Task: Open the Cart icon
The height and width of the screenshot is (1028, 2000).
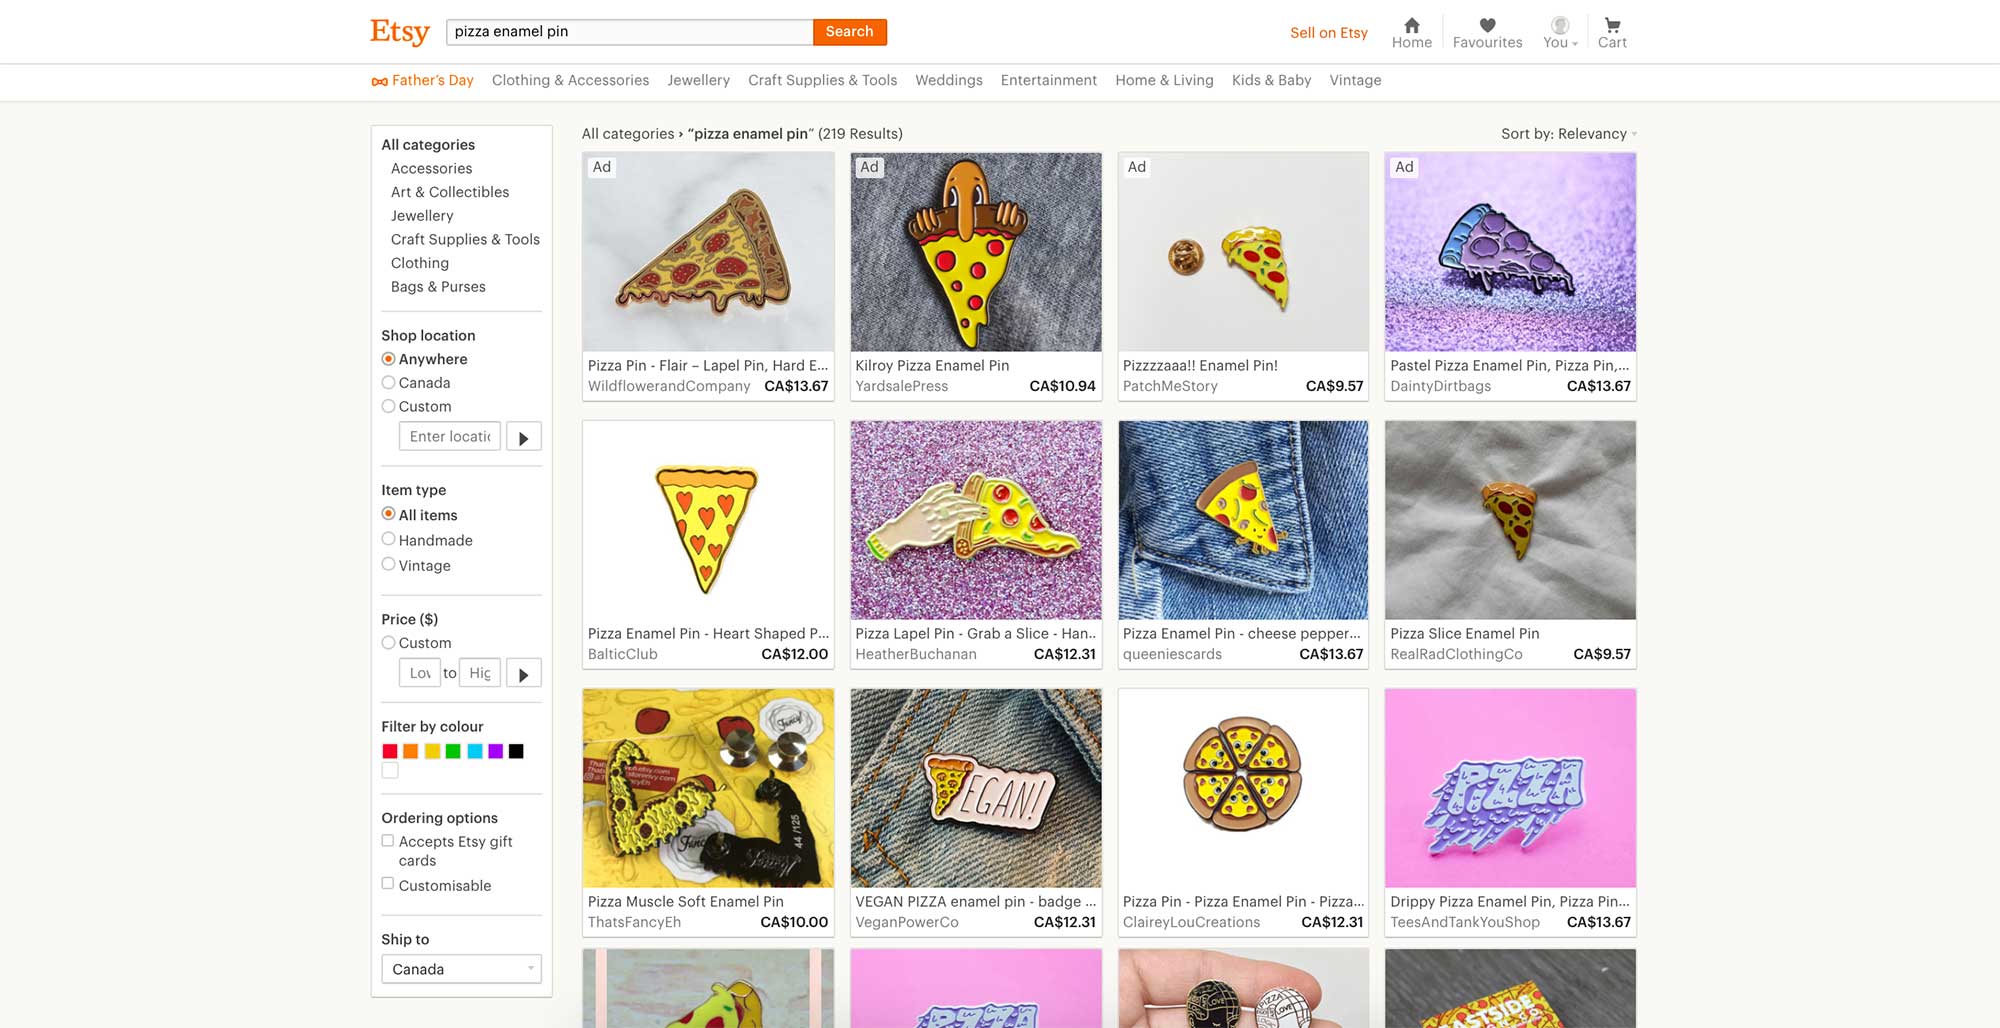Action: tap(1612, 33)
